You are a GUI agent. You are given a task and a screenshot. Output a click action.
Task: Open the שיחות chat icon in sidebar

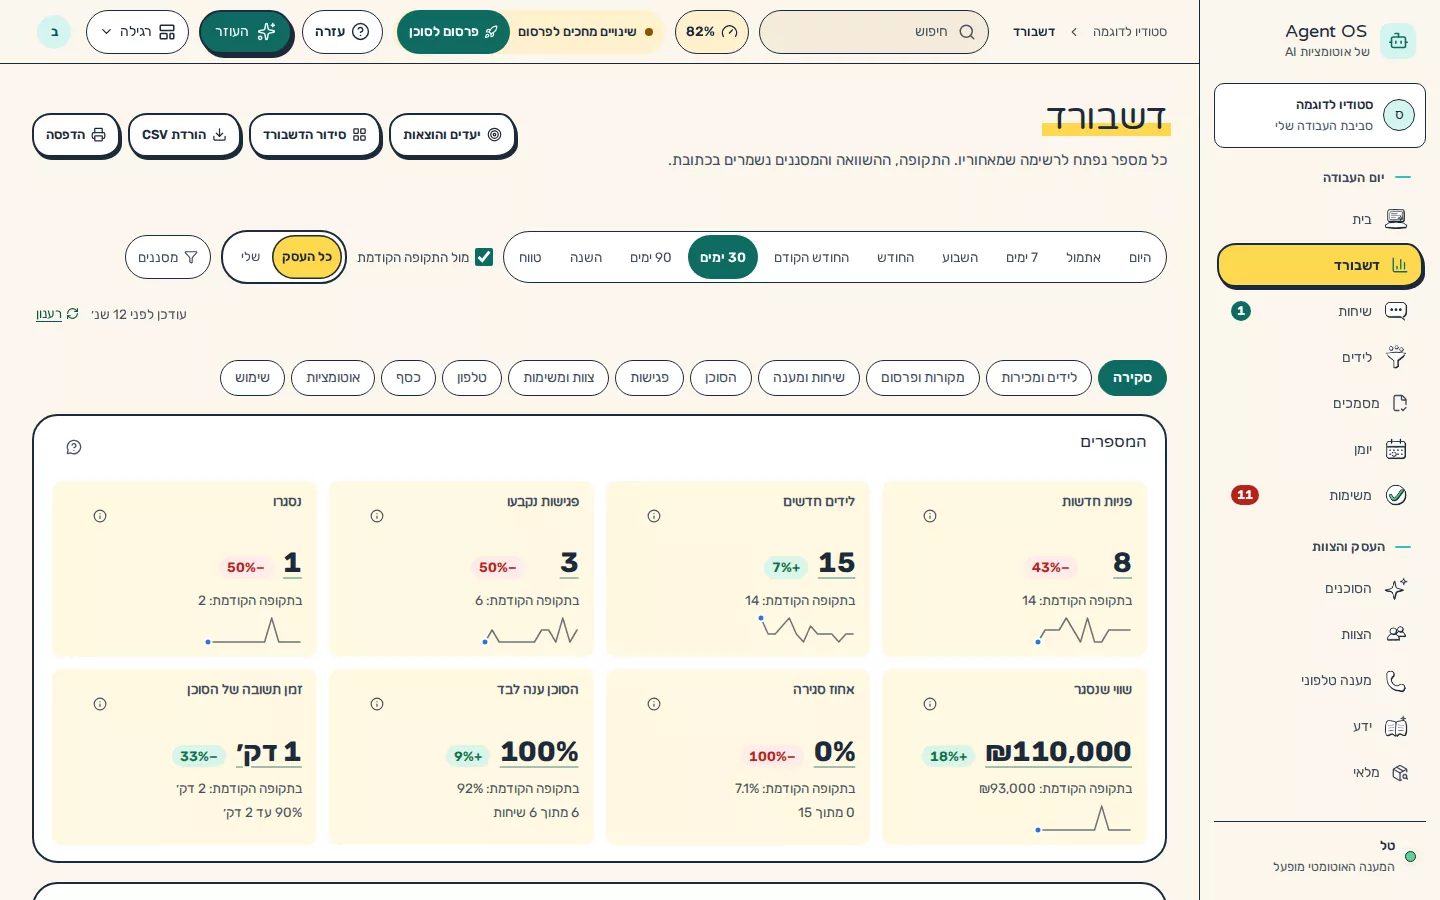click(x=1396, y=311)
